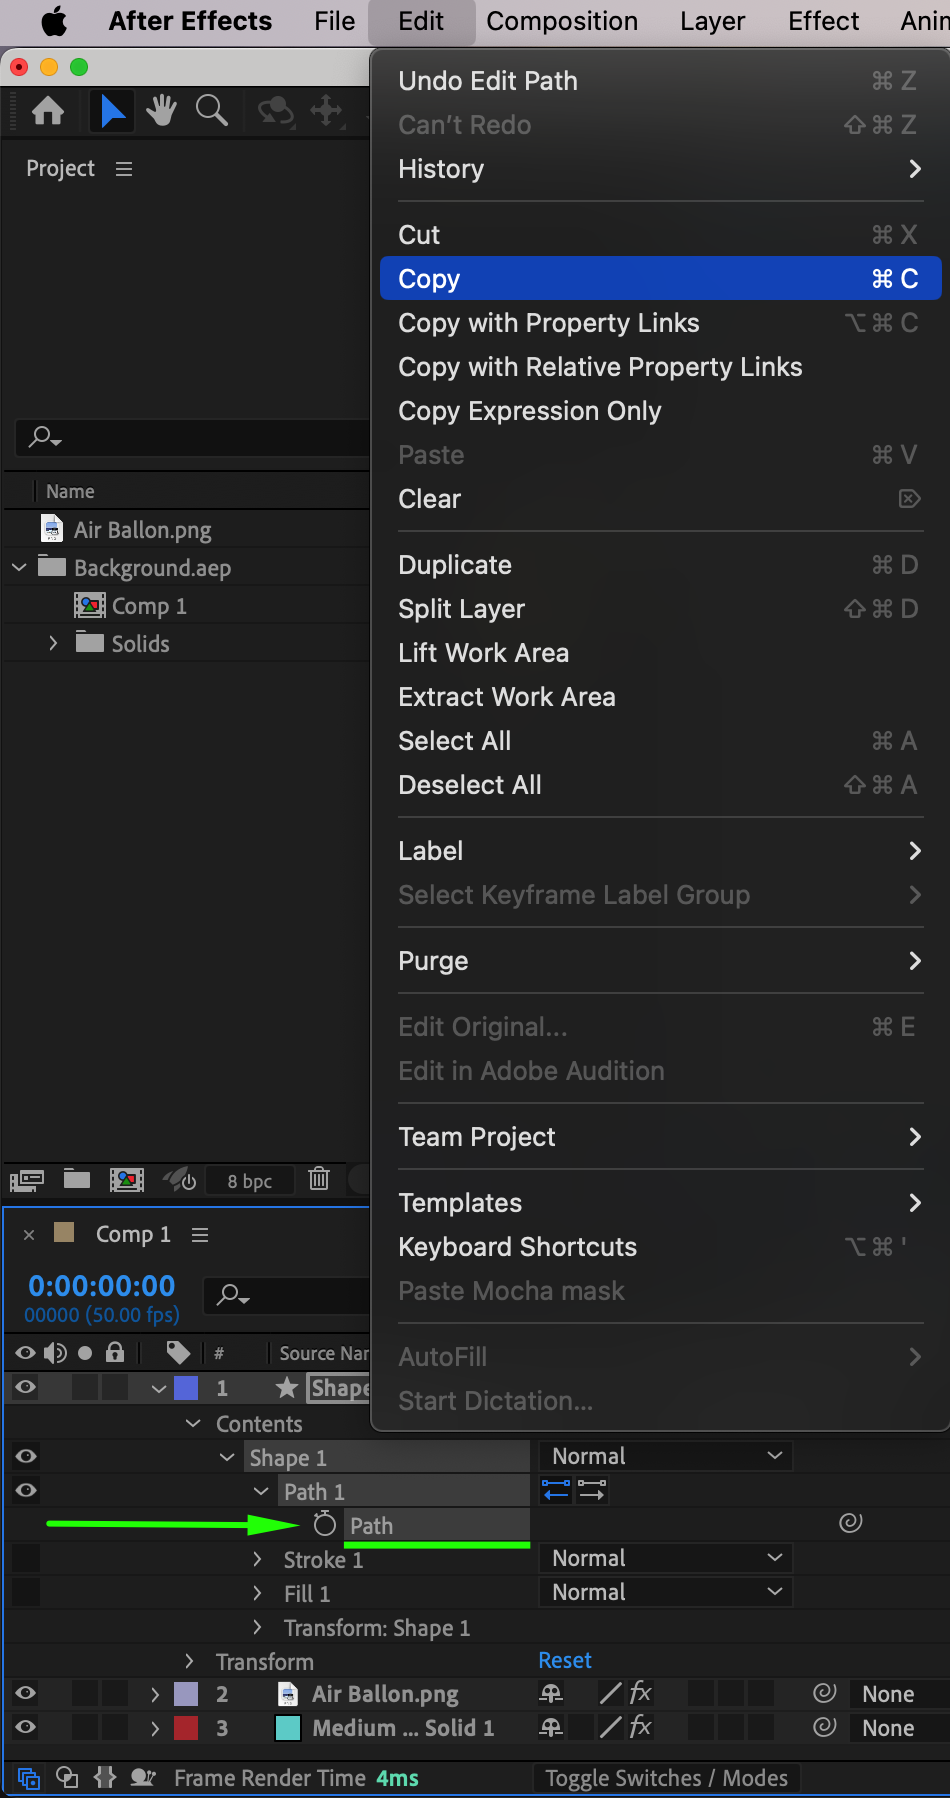Toggle Render Time pane snail icon
This screenshot has width=950, height=1798.
(144, 1777)
